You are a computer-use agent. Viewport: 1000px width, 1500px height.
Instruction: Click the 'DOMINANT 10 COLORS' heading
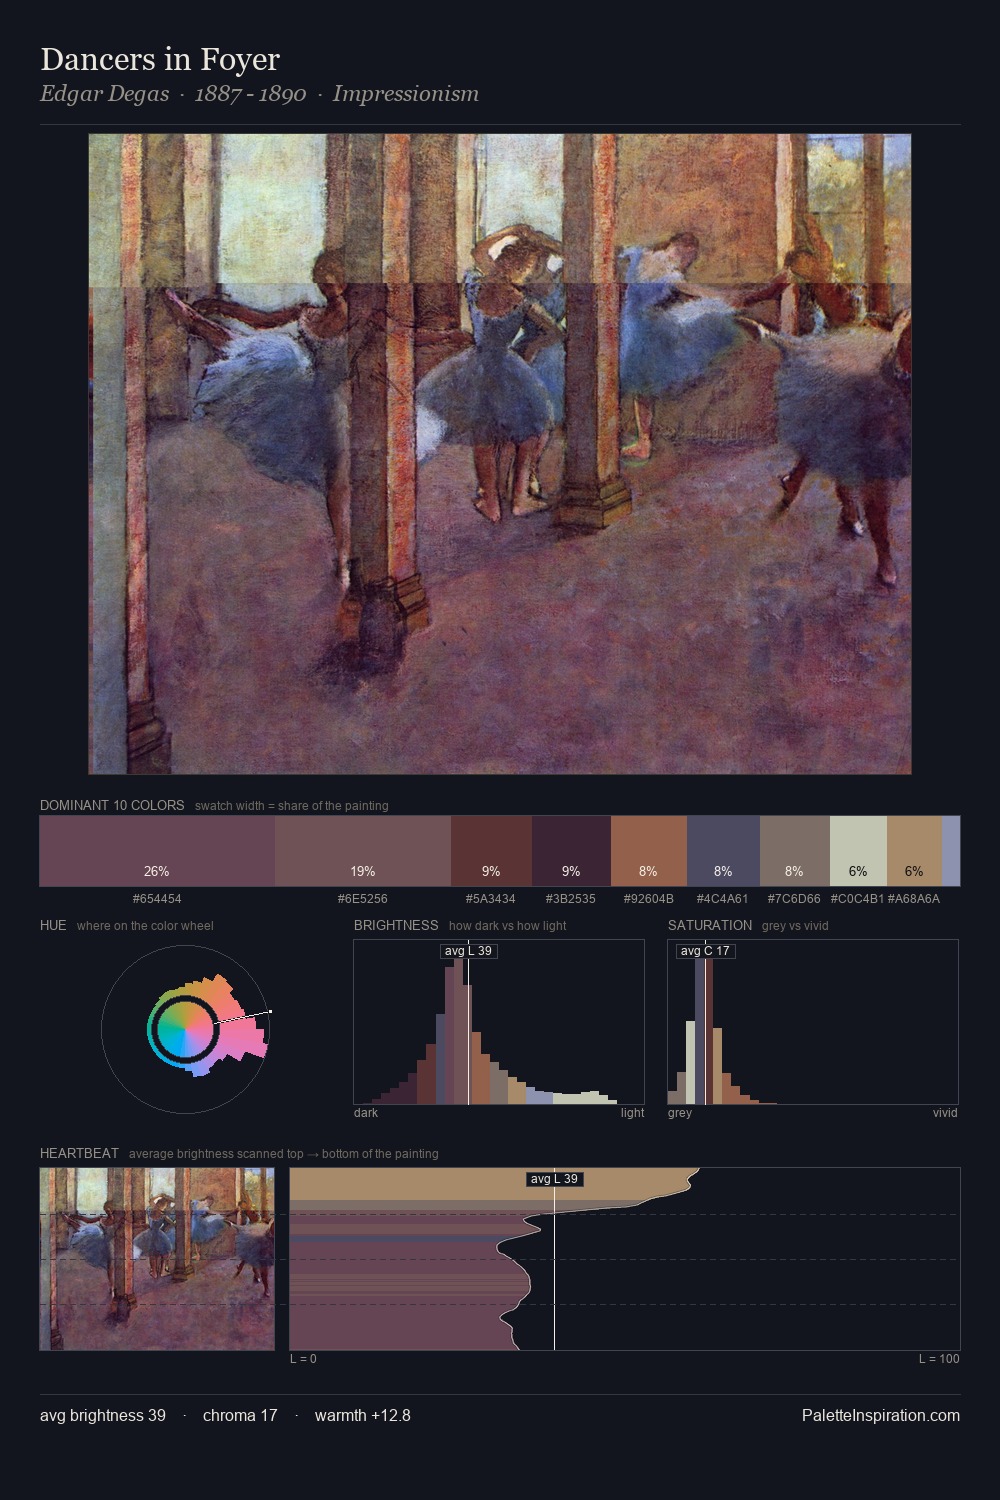click(112, 805)
